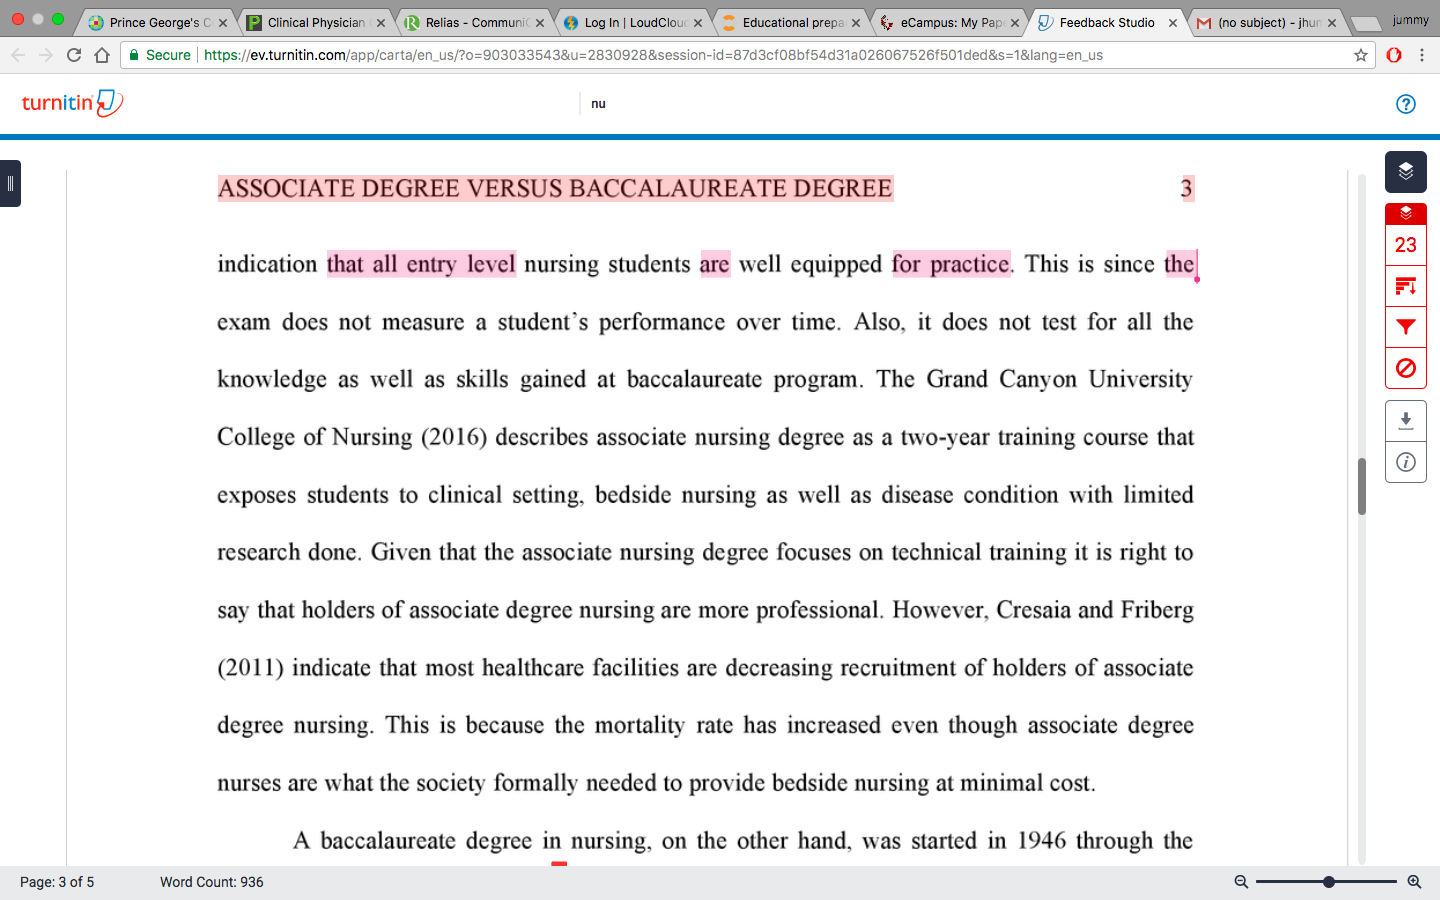Open submission info icon
Screen dimensions: 1440x900
1405,462
